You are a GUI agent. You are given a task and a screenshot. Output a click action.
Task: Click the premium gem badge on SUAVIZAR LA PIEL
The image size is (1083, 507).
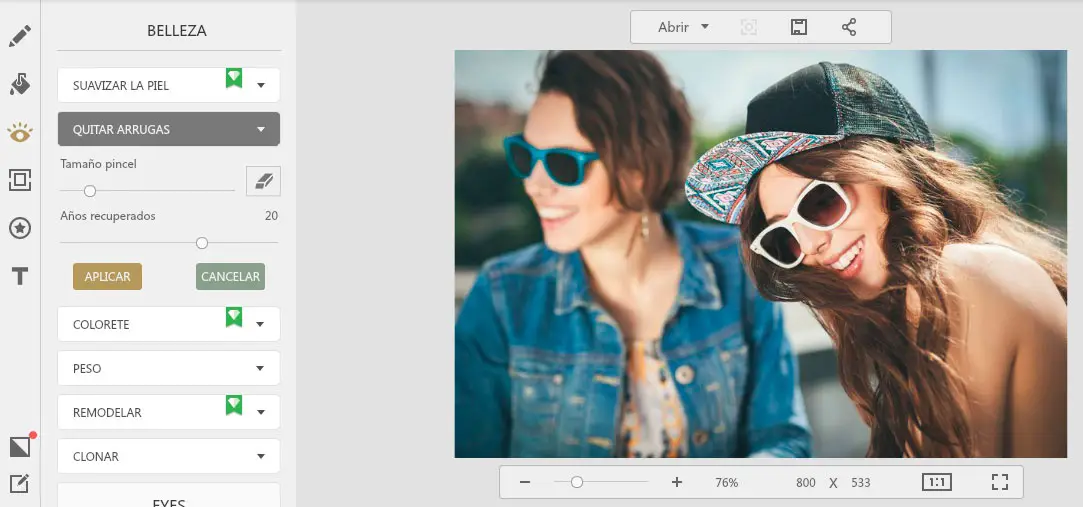pos(234,78)
